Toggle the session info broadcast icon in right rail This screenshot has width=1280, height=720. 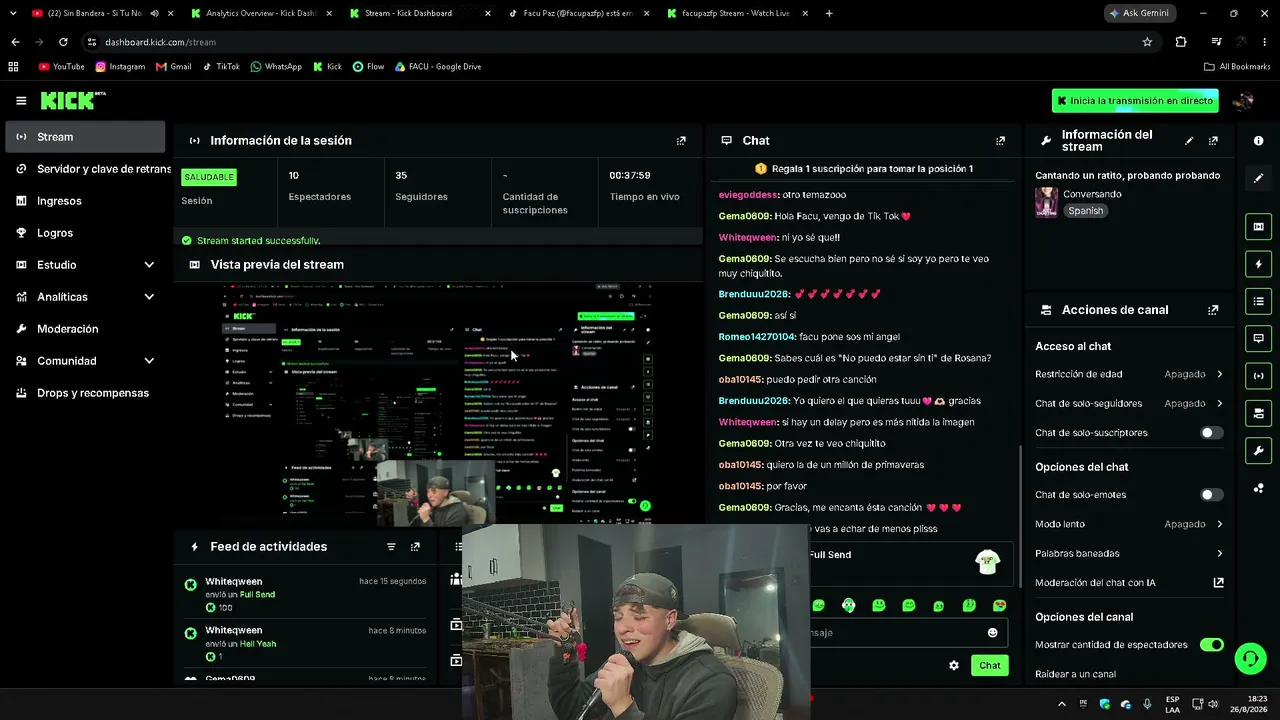tap(1258, 376)
